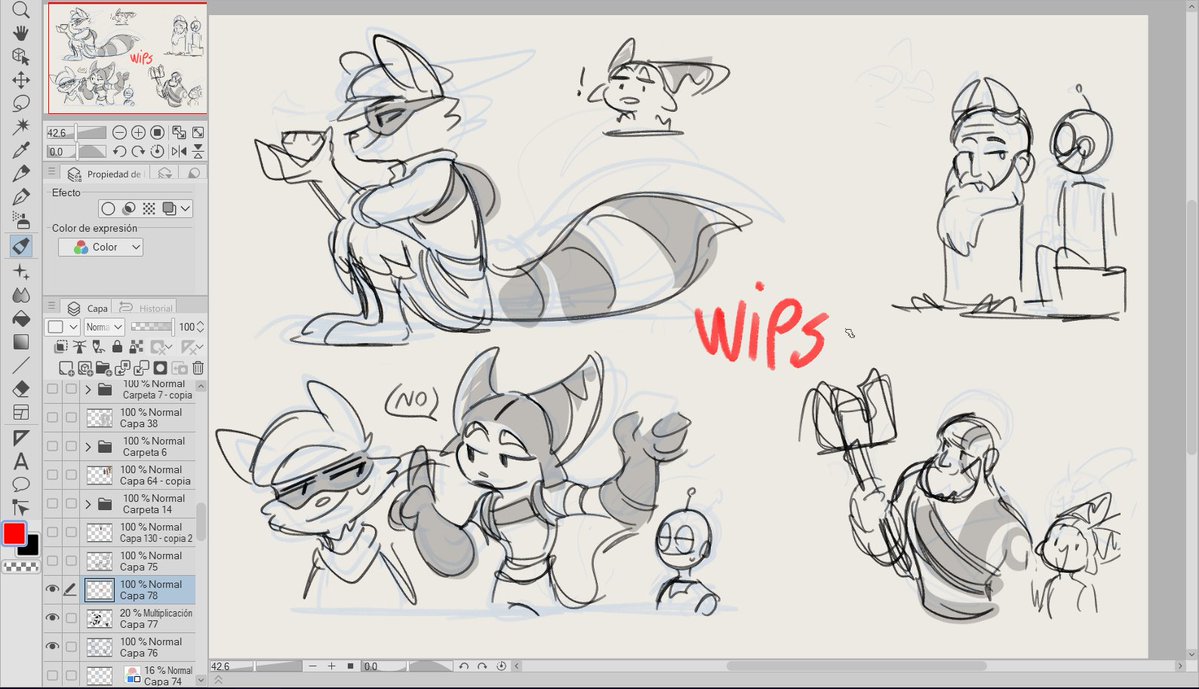The image size is (1199, 689).
Task: Open Color de expresión Color dropdown
Action: pyautogui.click(x=101, y=247)
